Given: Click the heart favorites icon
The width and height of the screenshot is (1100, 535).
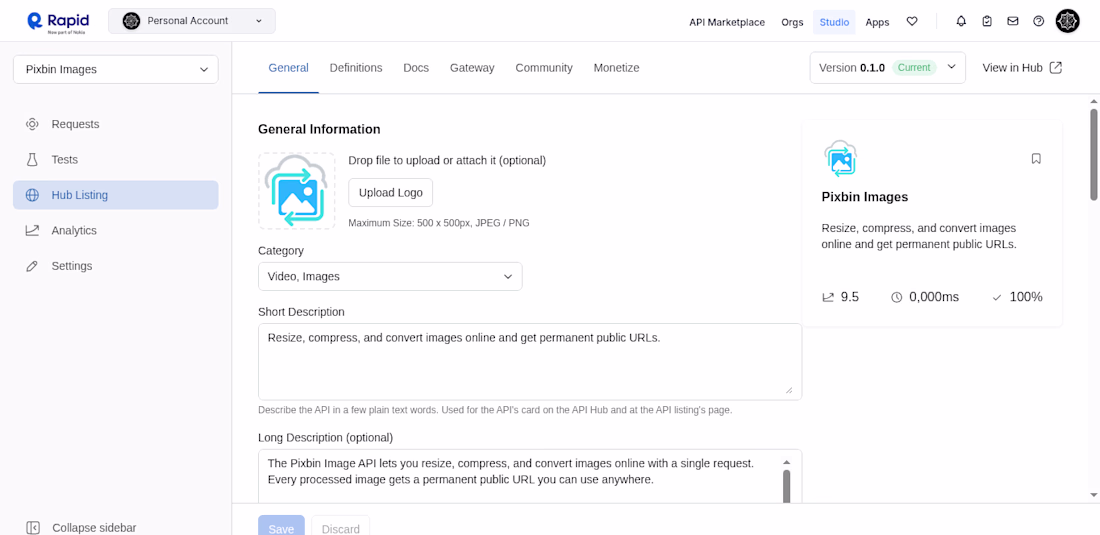Looking at the screenshot, I should [912, 21].
